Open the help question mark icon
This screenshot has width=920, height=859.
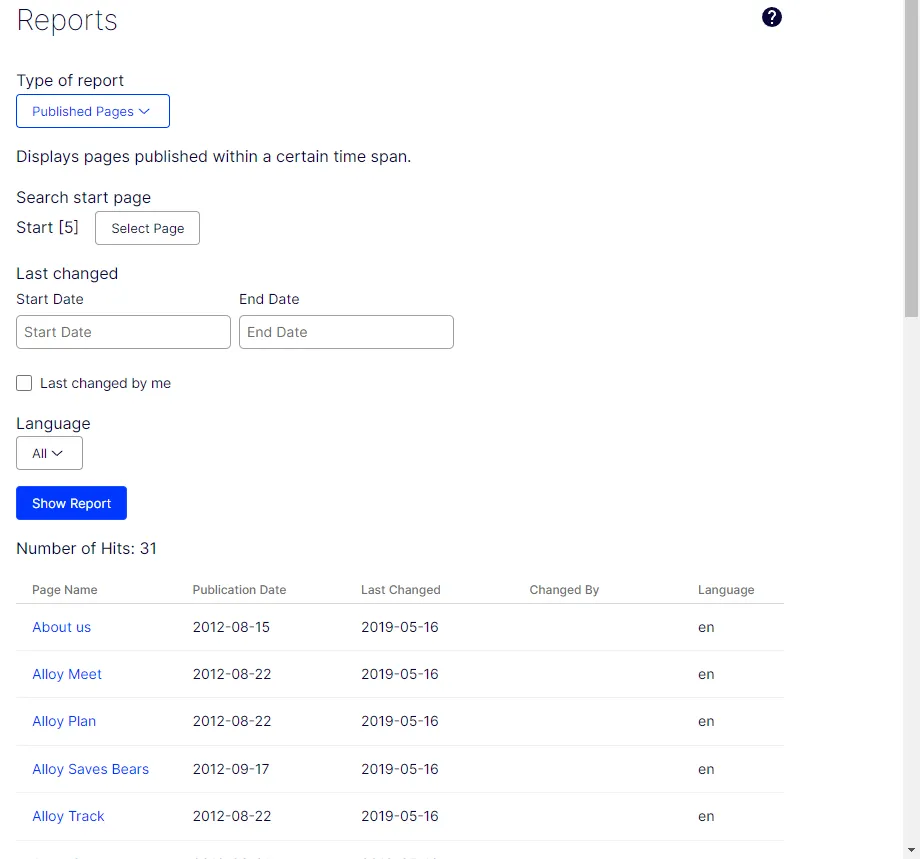pos(772,17)
